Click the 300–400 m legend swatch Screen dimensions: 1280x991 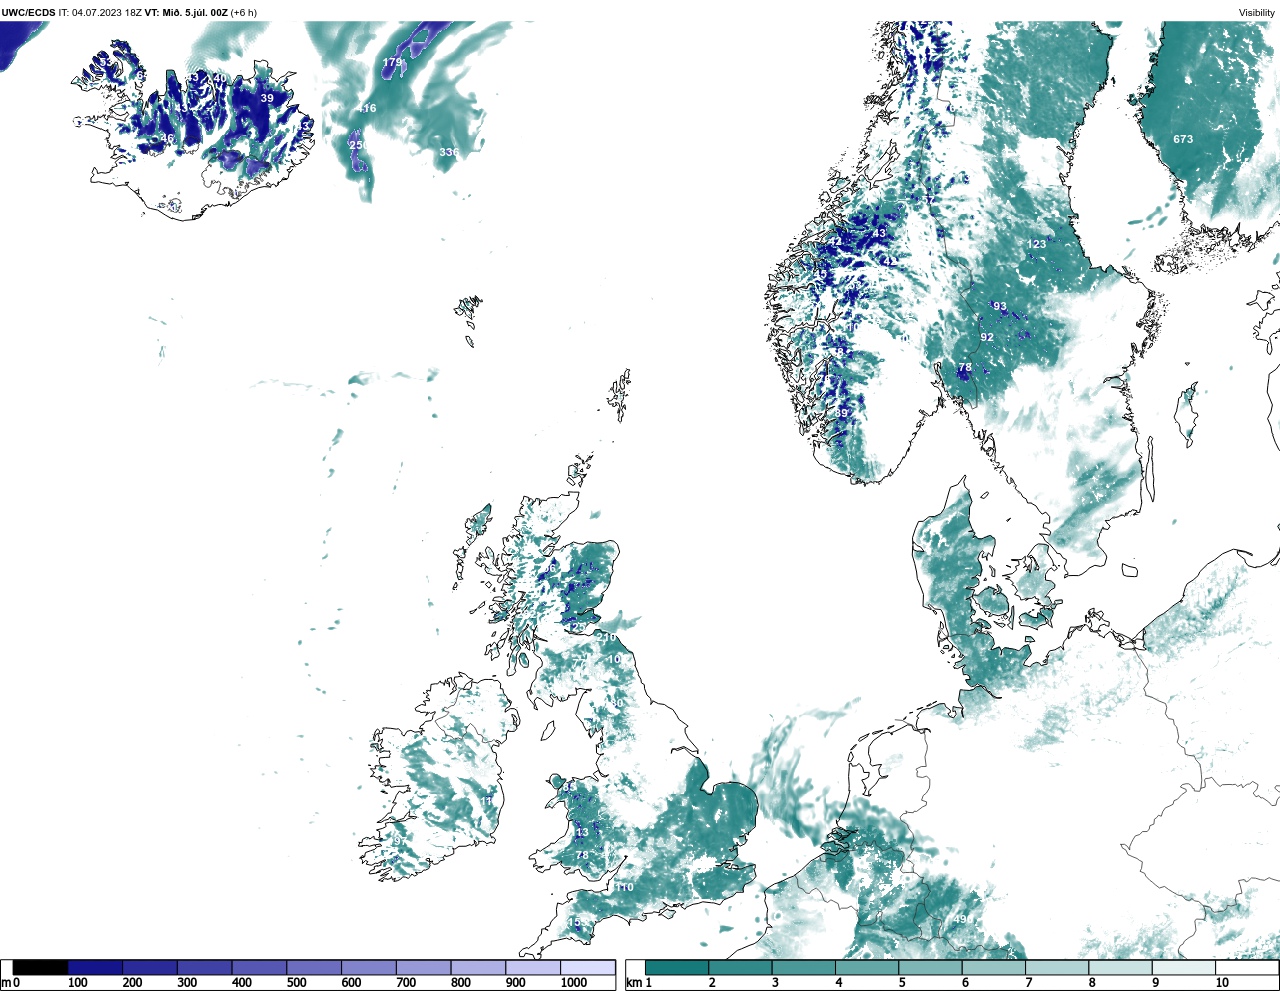click(205, 967)
